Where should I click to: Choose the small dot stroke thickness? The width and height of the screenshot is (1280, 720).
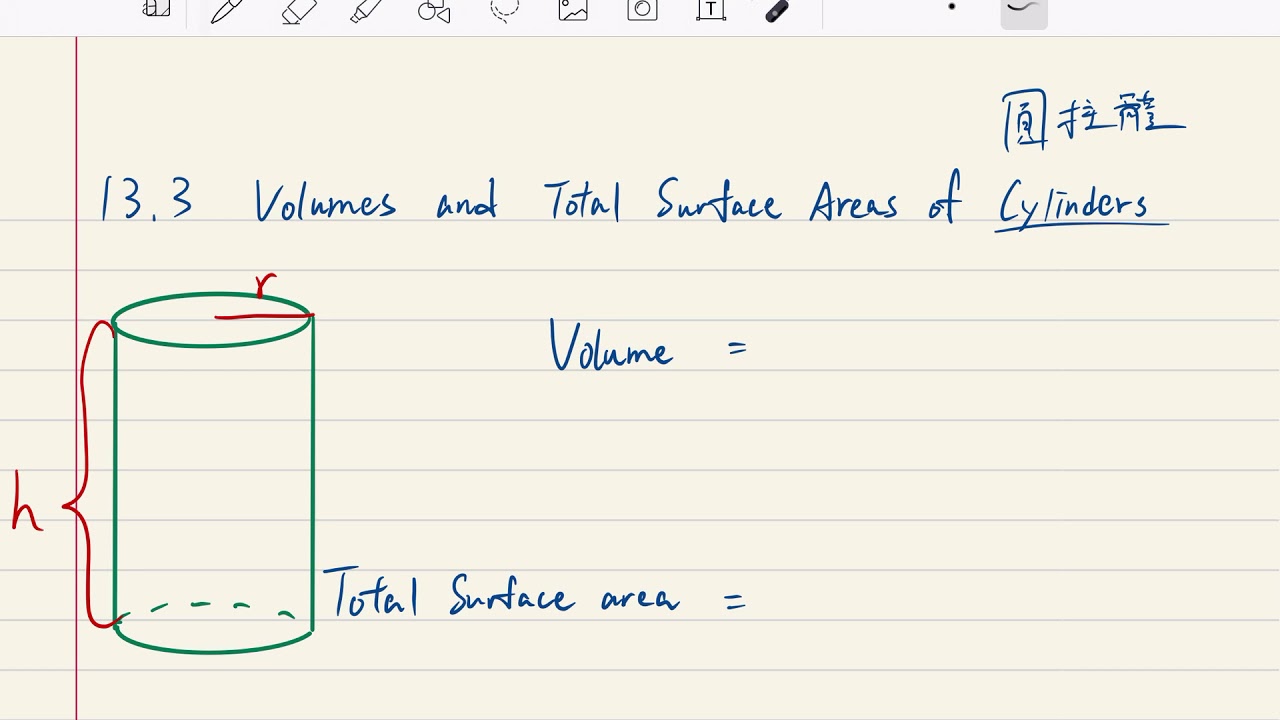click(951, 7)
